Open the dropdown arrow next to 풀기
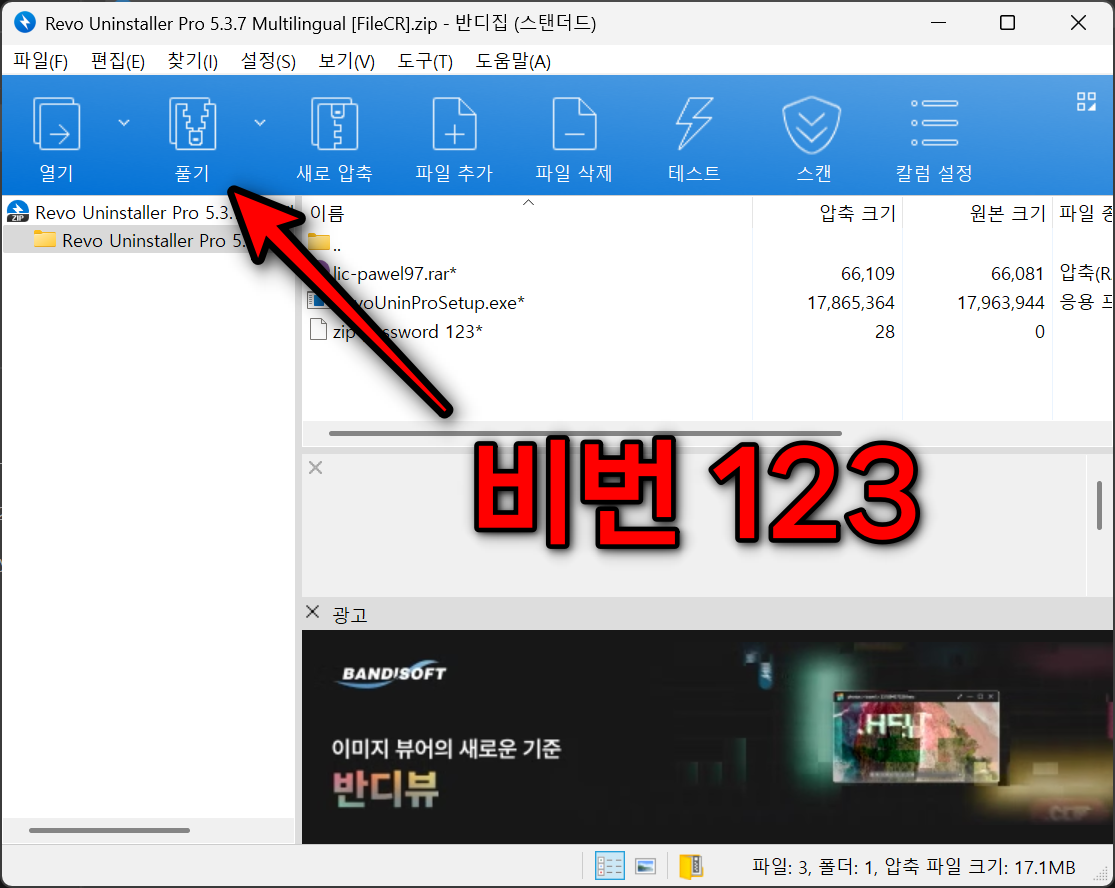This screenshot has height=888, width=1115. (260, 123)
